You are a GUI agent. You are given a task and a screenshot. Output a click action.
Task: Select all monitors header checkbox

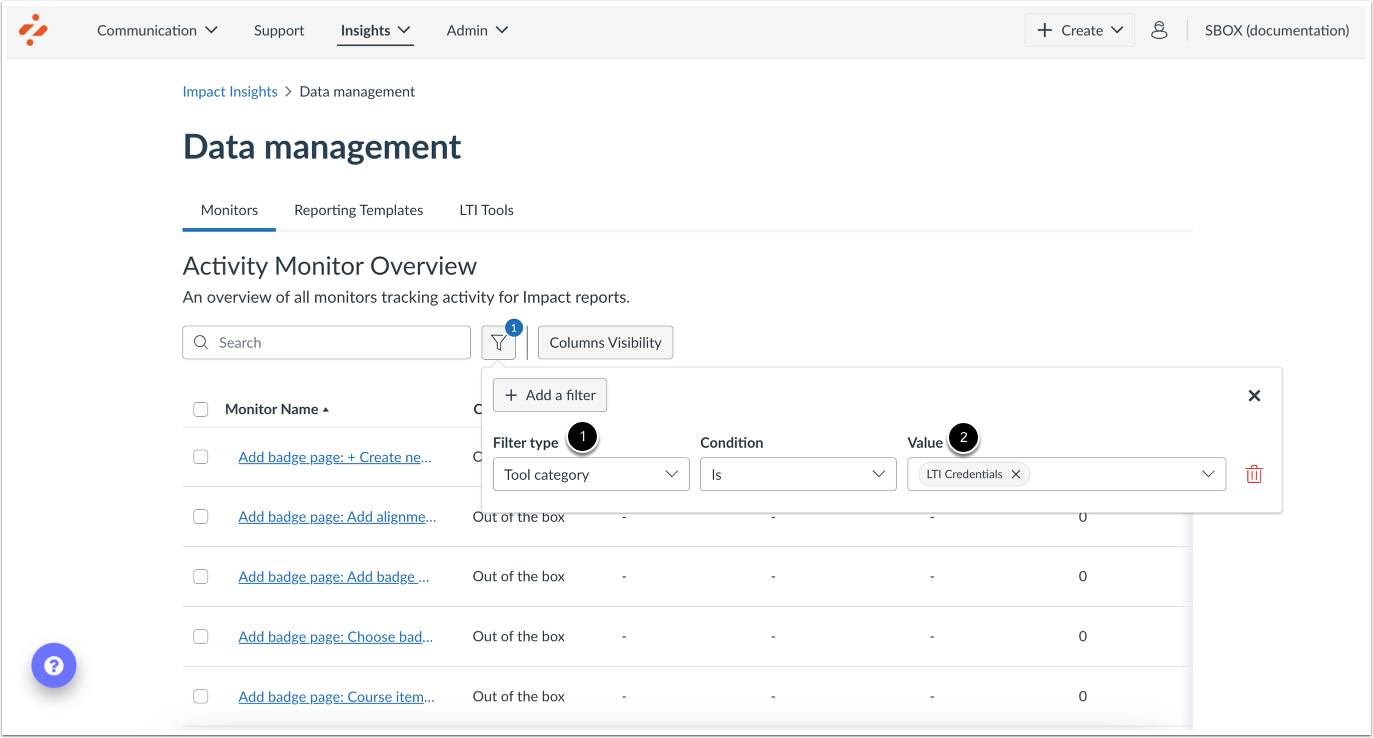click(x=201, y=409)
